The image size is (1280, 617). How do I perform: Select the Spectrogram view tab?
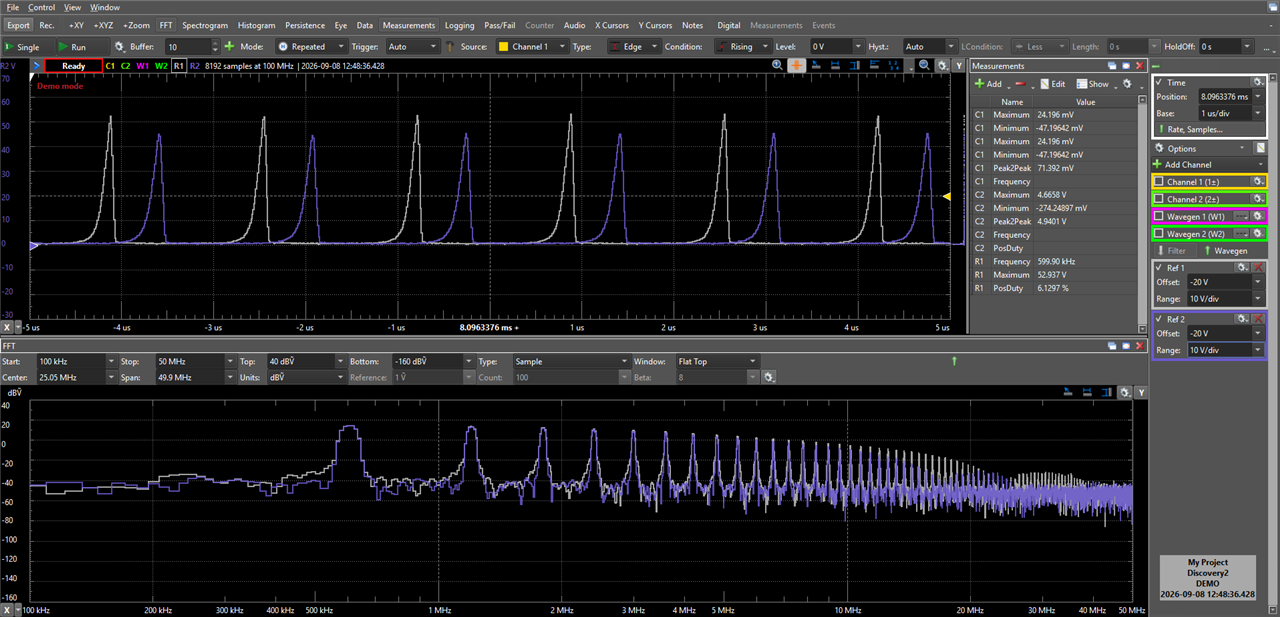click(x=205, y=25)
